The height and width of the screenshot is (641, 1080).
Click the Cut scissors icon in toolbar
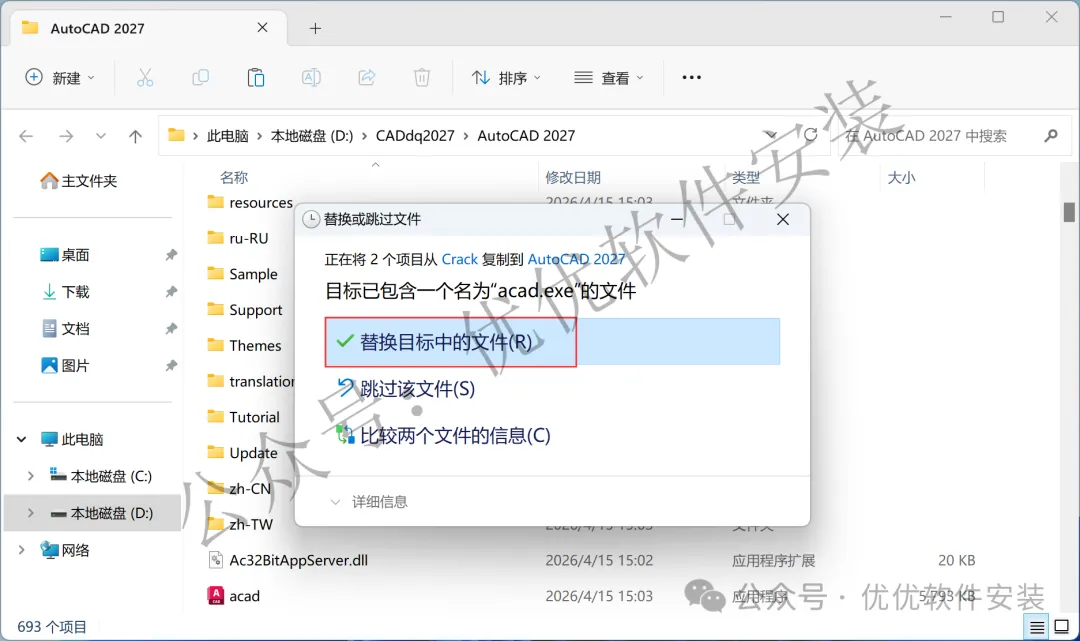pos(145,78)
